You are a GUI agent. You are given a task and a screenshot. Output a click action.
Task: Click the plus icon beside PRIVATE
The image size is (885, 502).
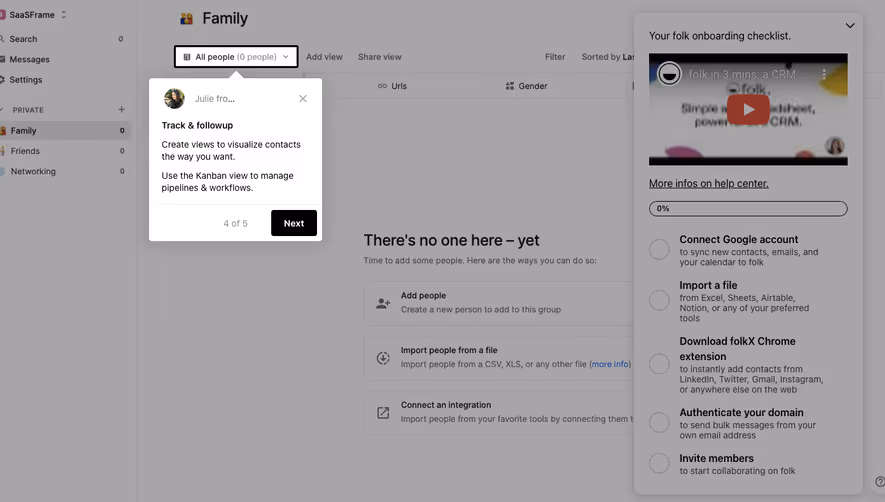coord(121,110)
